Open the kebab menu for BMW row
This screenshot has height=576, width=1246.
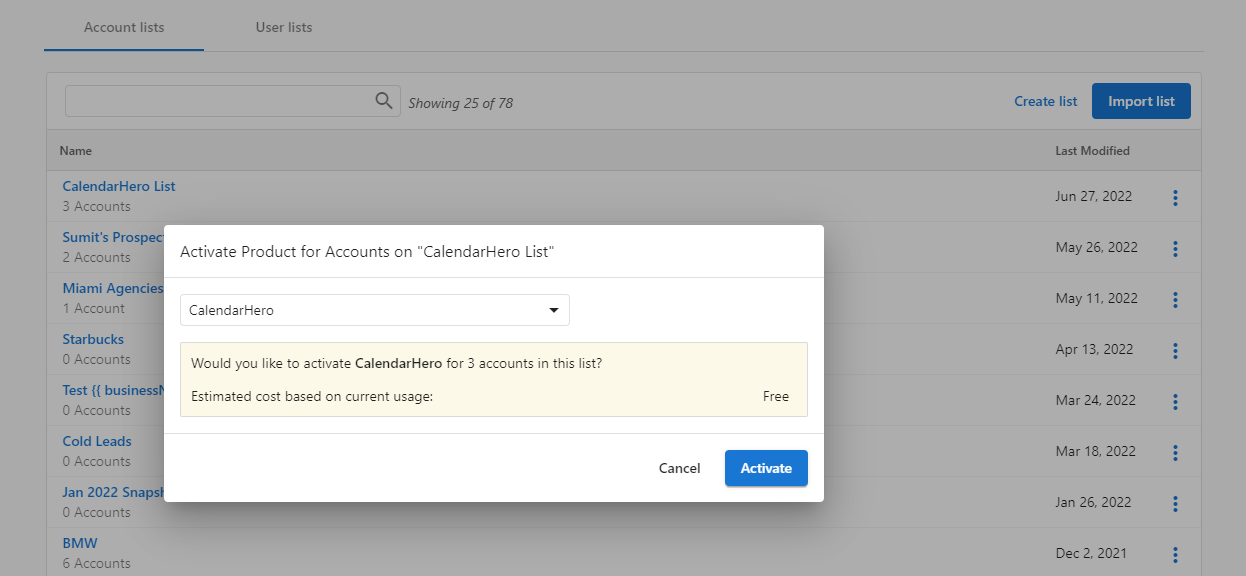tap(1175, 555)
